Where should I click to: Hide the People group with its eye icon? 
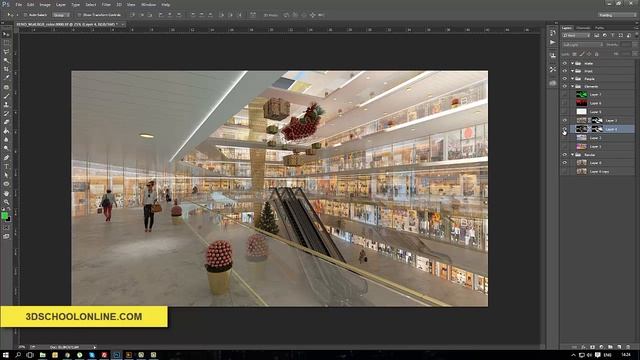tap(564, 78)
